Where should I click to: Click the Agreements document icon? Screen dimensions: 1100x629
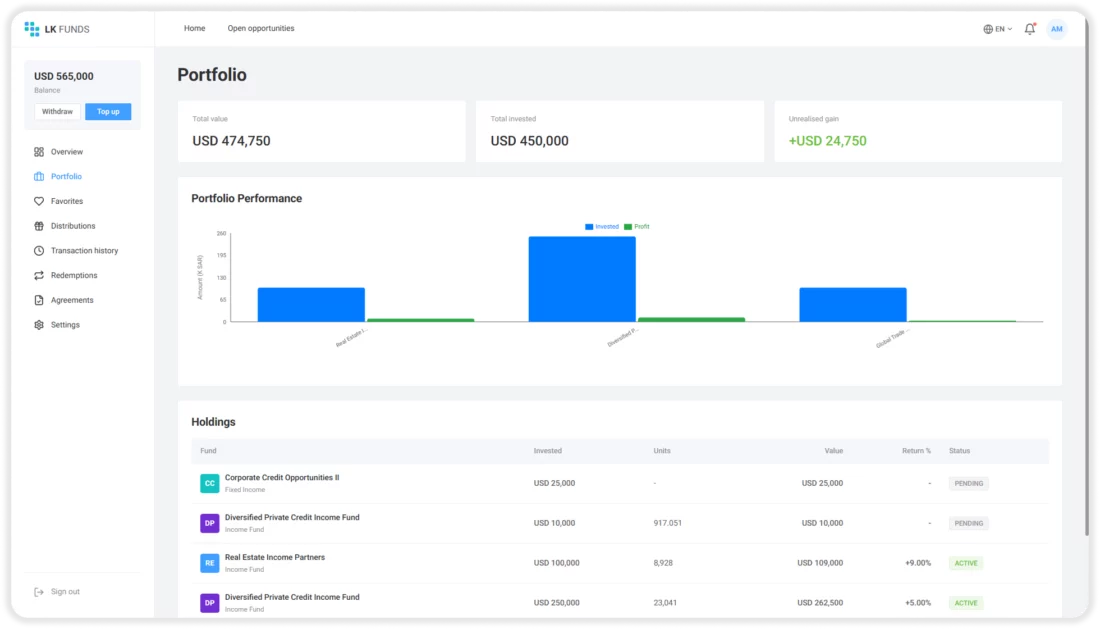tap(39, 300)
